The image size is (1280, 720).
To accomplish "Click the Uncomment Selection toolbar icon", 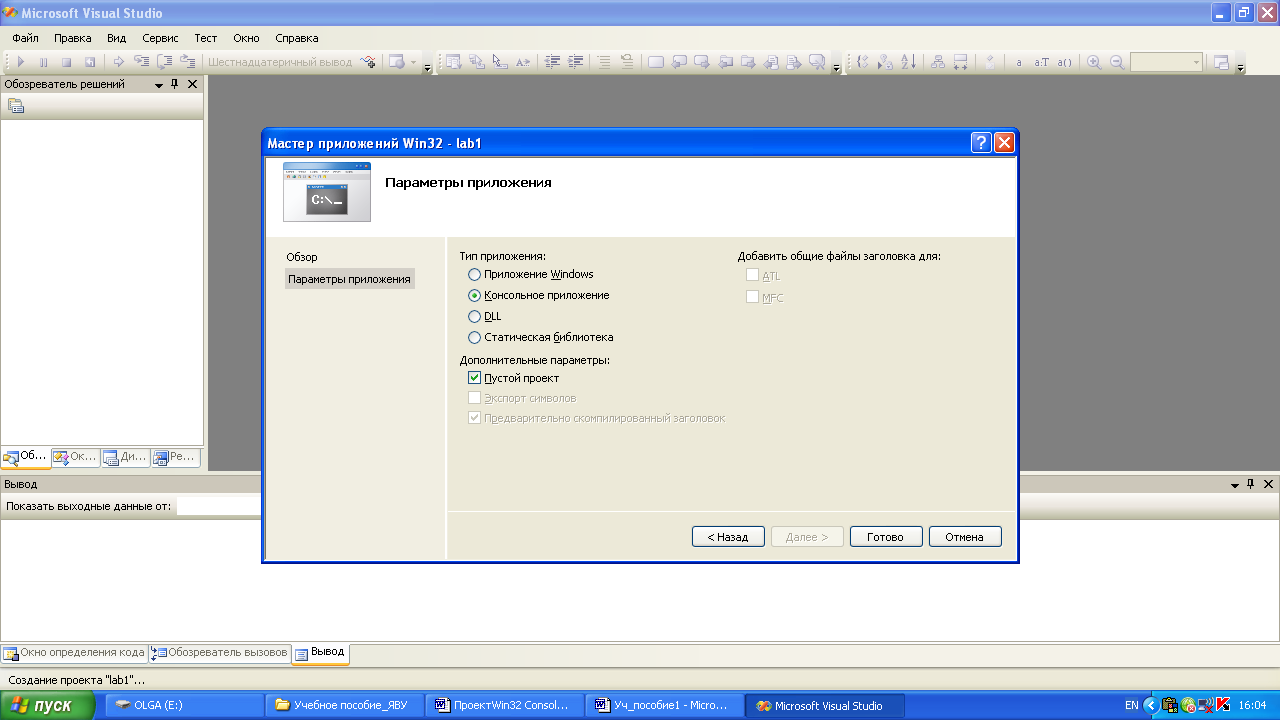I will click(627, 62).
